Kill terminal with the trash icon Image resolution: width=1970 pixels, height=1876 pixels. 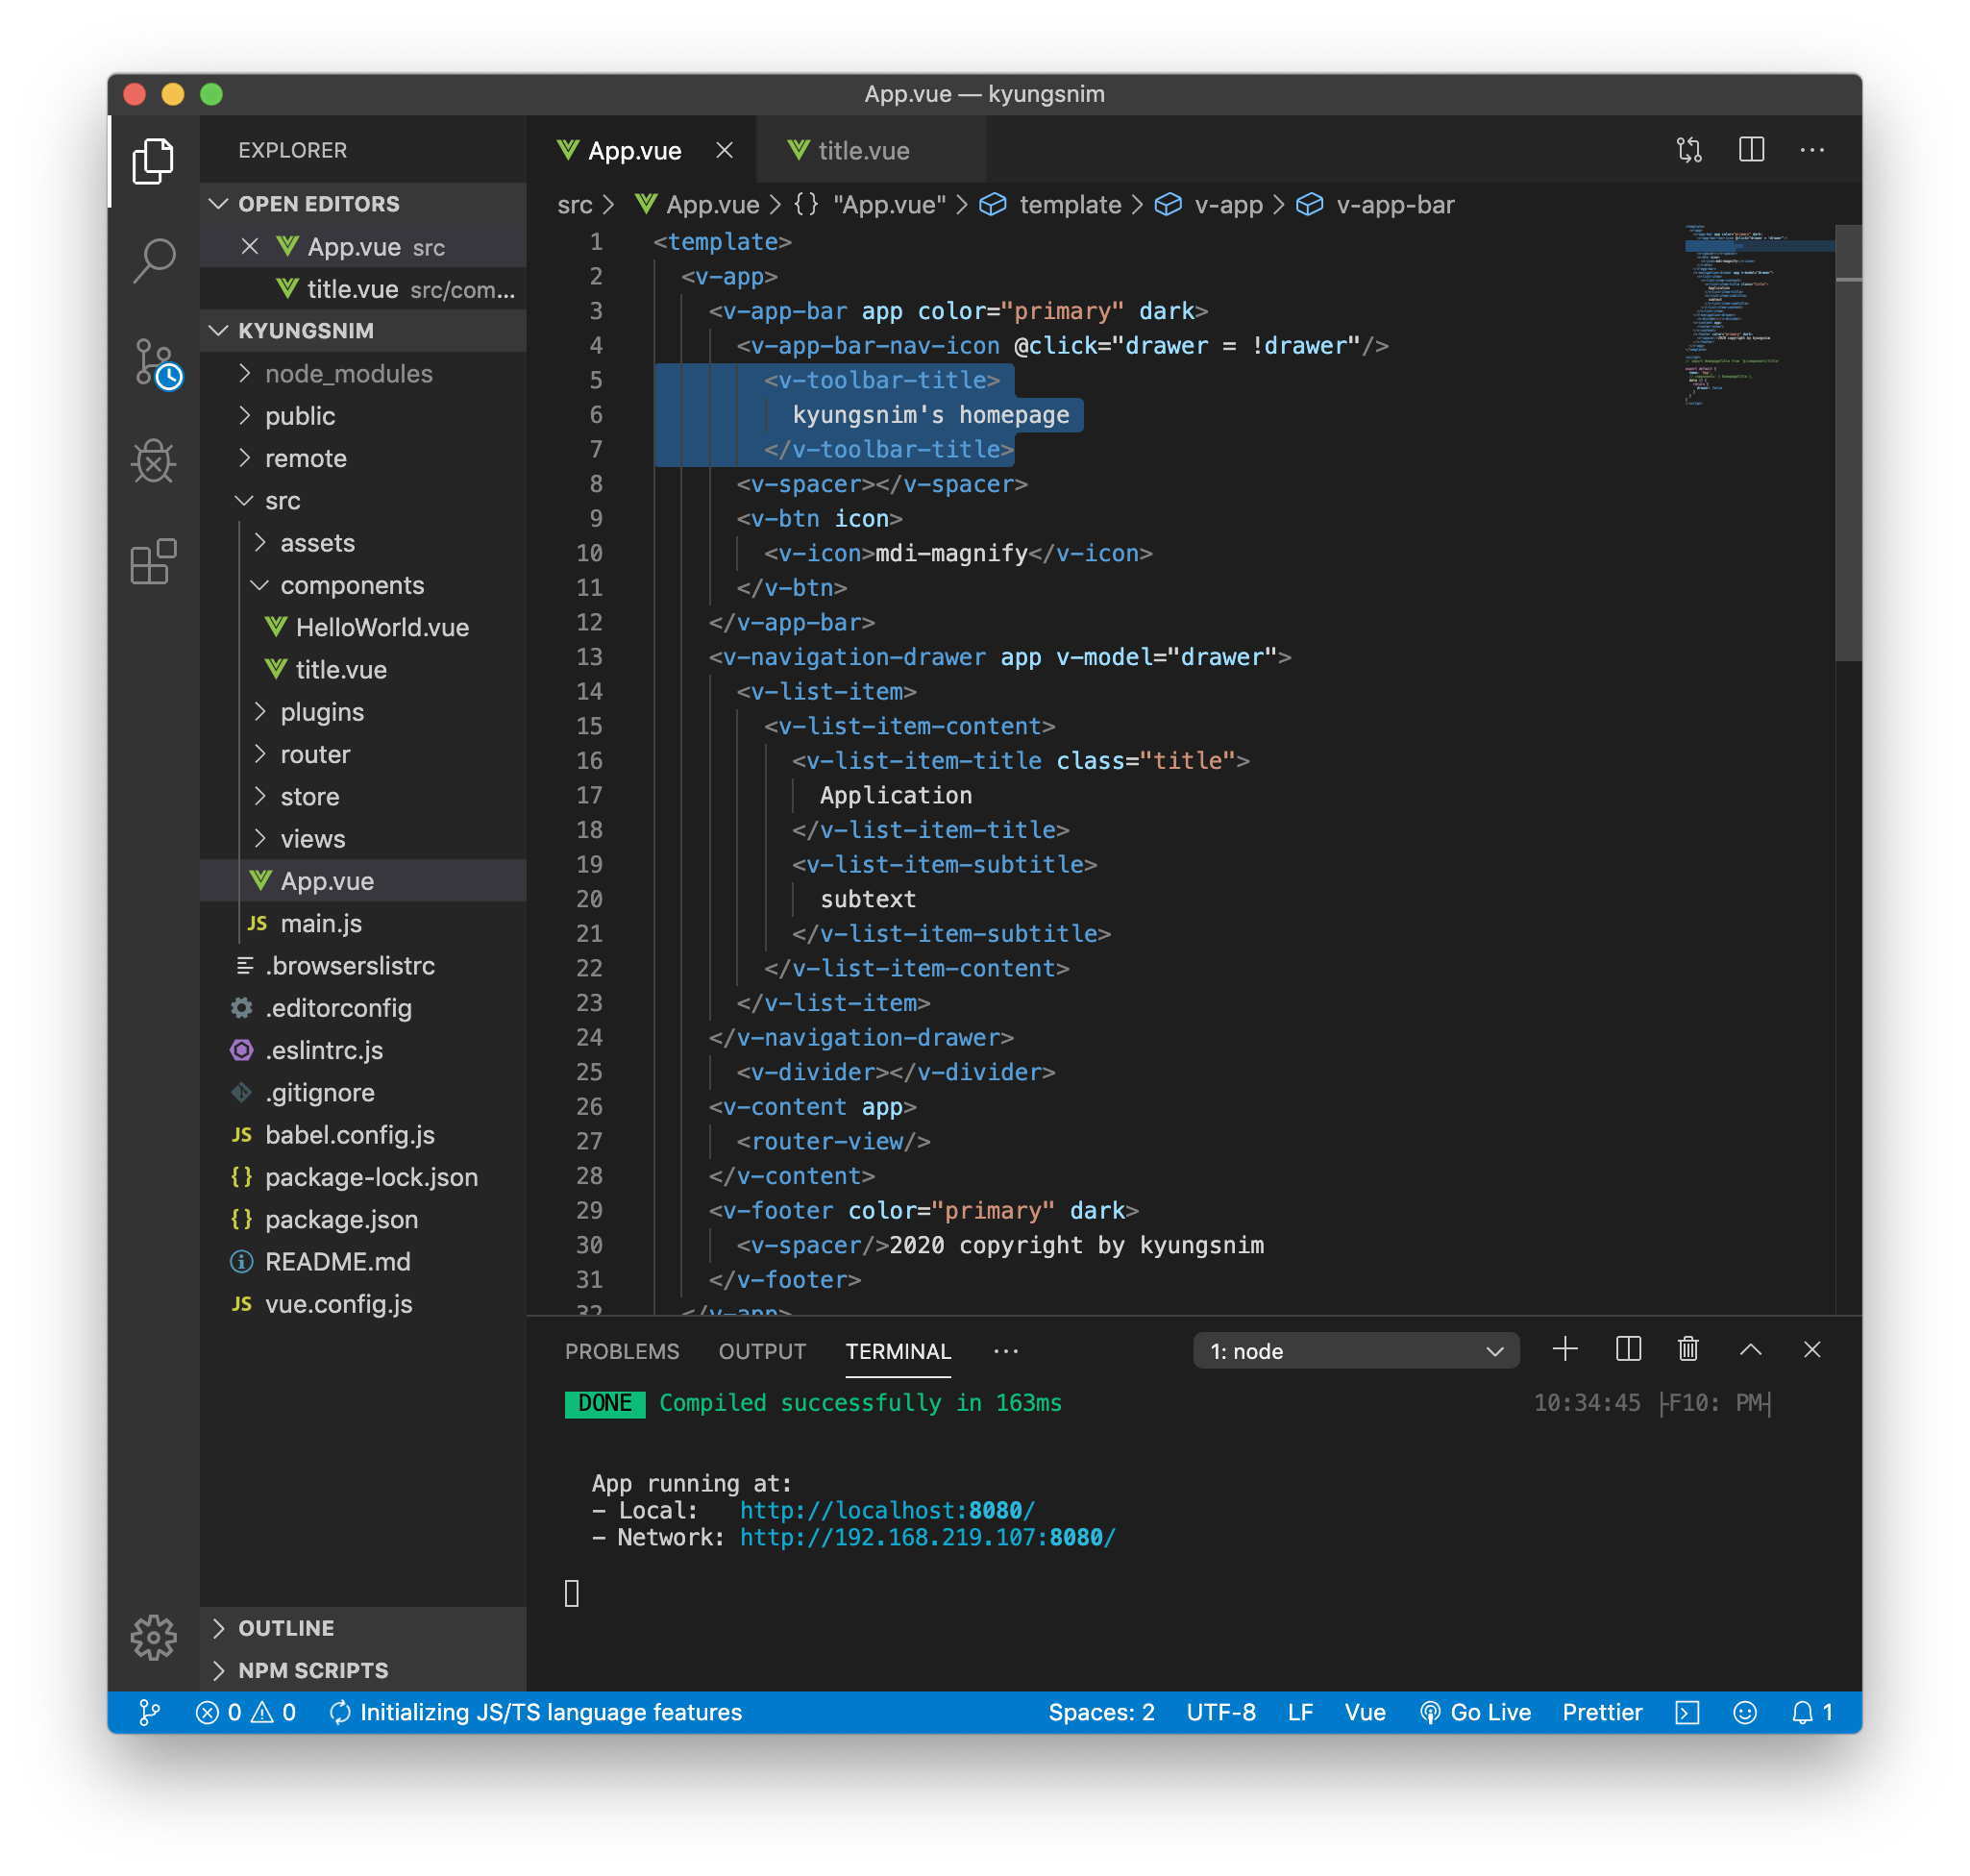click(x=1688, y=1350)
